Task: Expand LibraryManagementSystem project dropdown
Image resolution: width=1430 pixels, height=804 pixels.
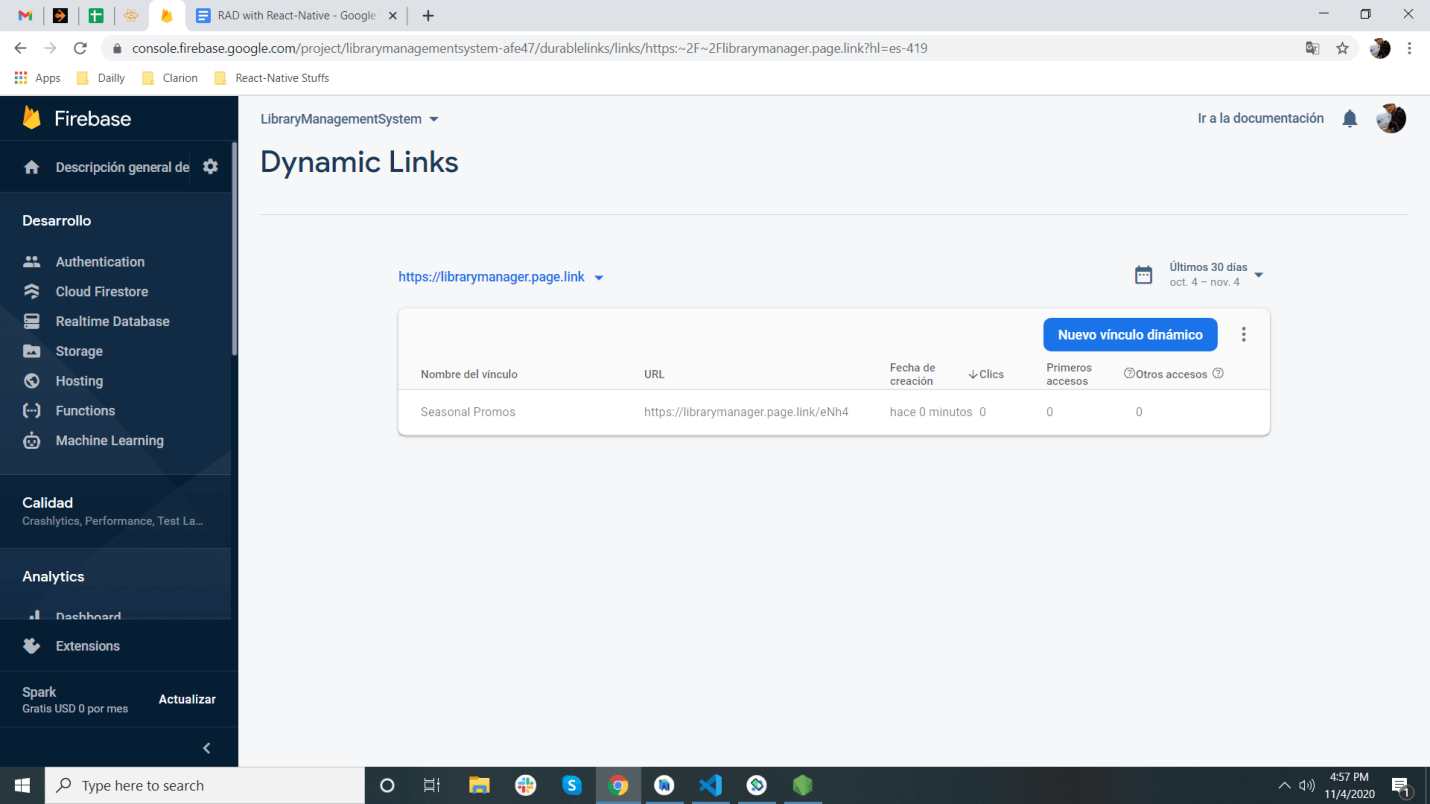Action: [x=350, y=119]
